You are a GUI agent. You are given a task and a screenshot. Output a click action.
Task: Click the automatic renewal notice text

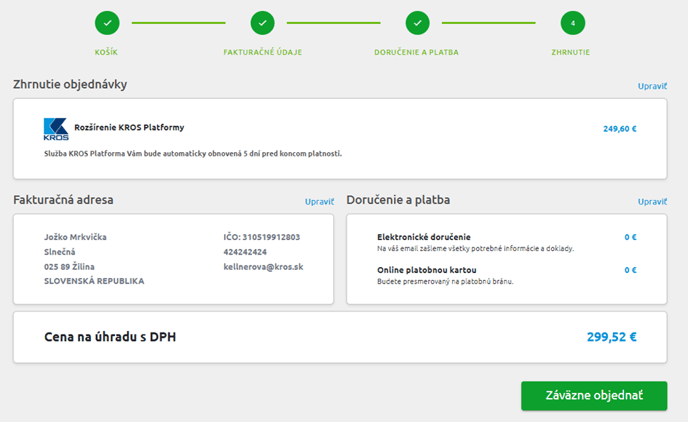point(193,154)
